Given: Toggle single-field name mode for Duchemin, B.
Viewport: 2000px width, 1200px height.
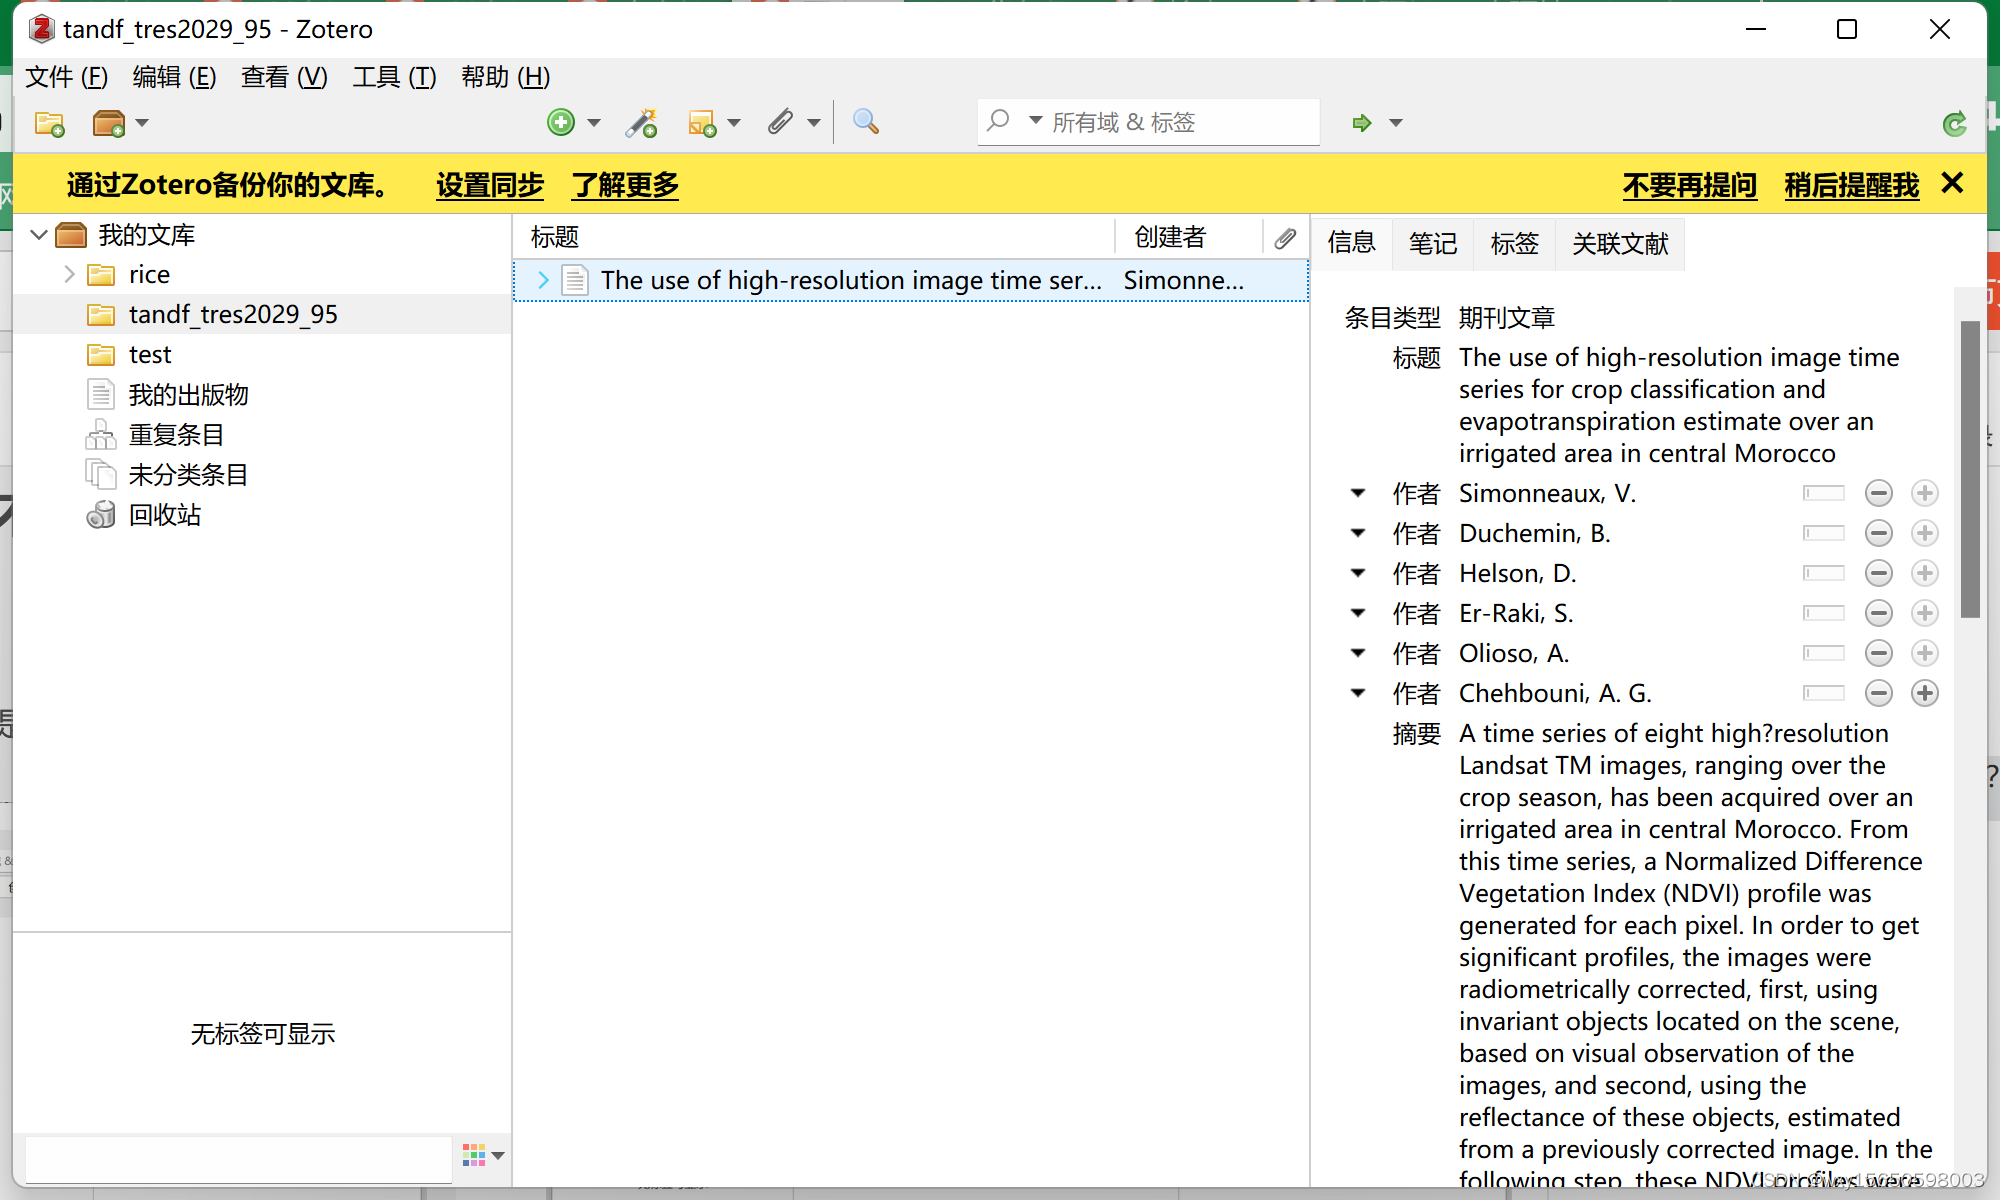Looking at the screenshot, I should click(1824, 533).
